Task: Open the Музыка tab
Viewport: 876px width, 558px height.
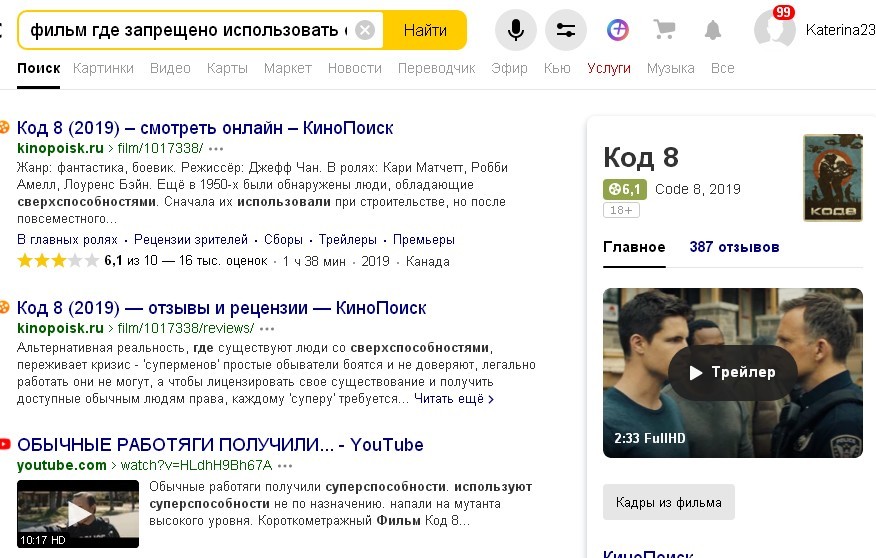Action: (x=670, y=68)
